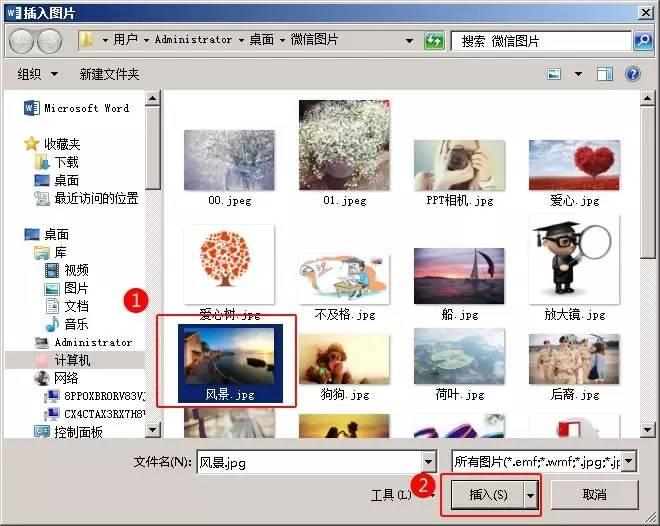Select 桌面 under 收藏夹
Image resolution: width=660 pixels, height=526 pixels.
(x=56, y=180)
